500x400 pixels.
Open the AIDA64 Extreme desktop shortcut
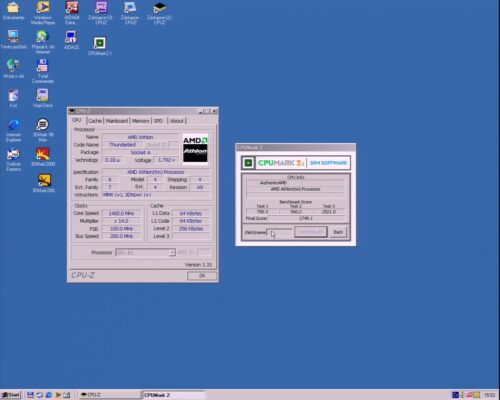pos(72,13)
